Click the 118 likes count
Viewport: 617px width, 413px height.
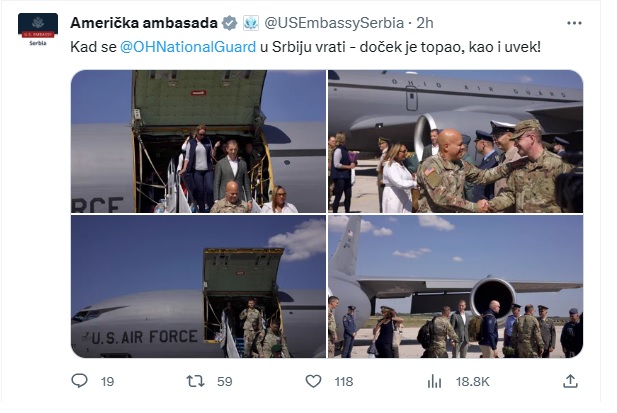coord(344,382)
